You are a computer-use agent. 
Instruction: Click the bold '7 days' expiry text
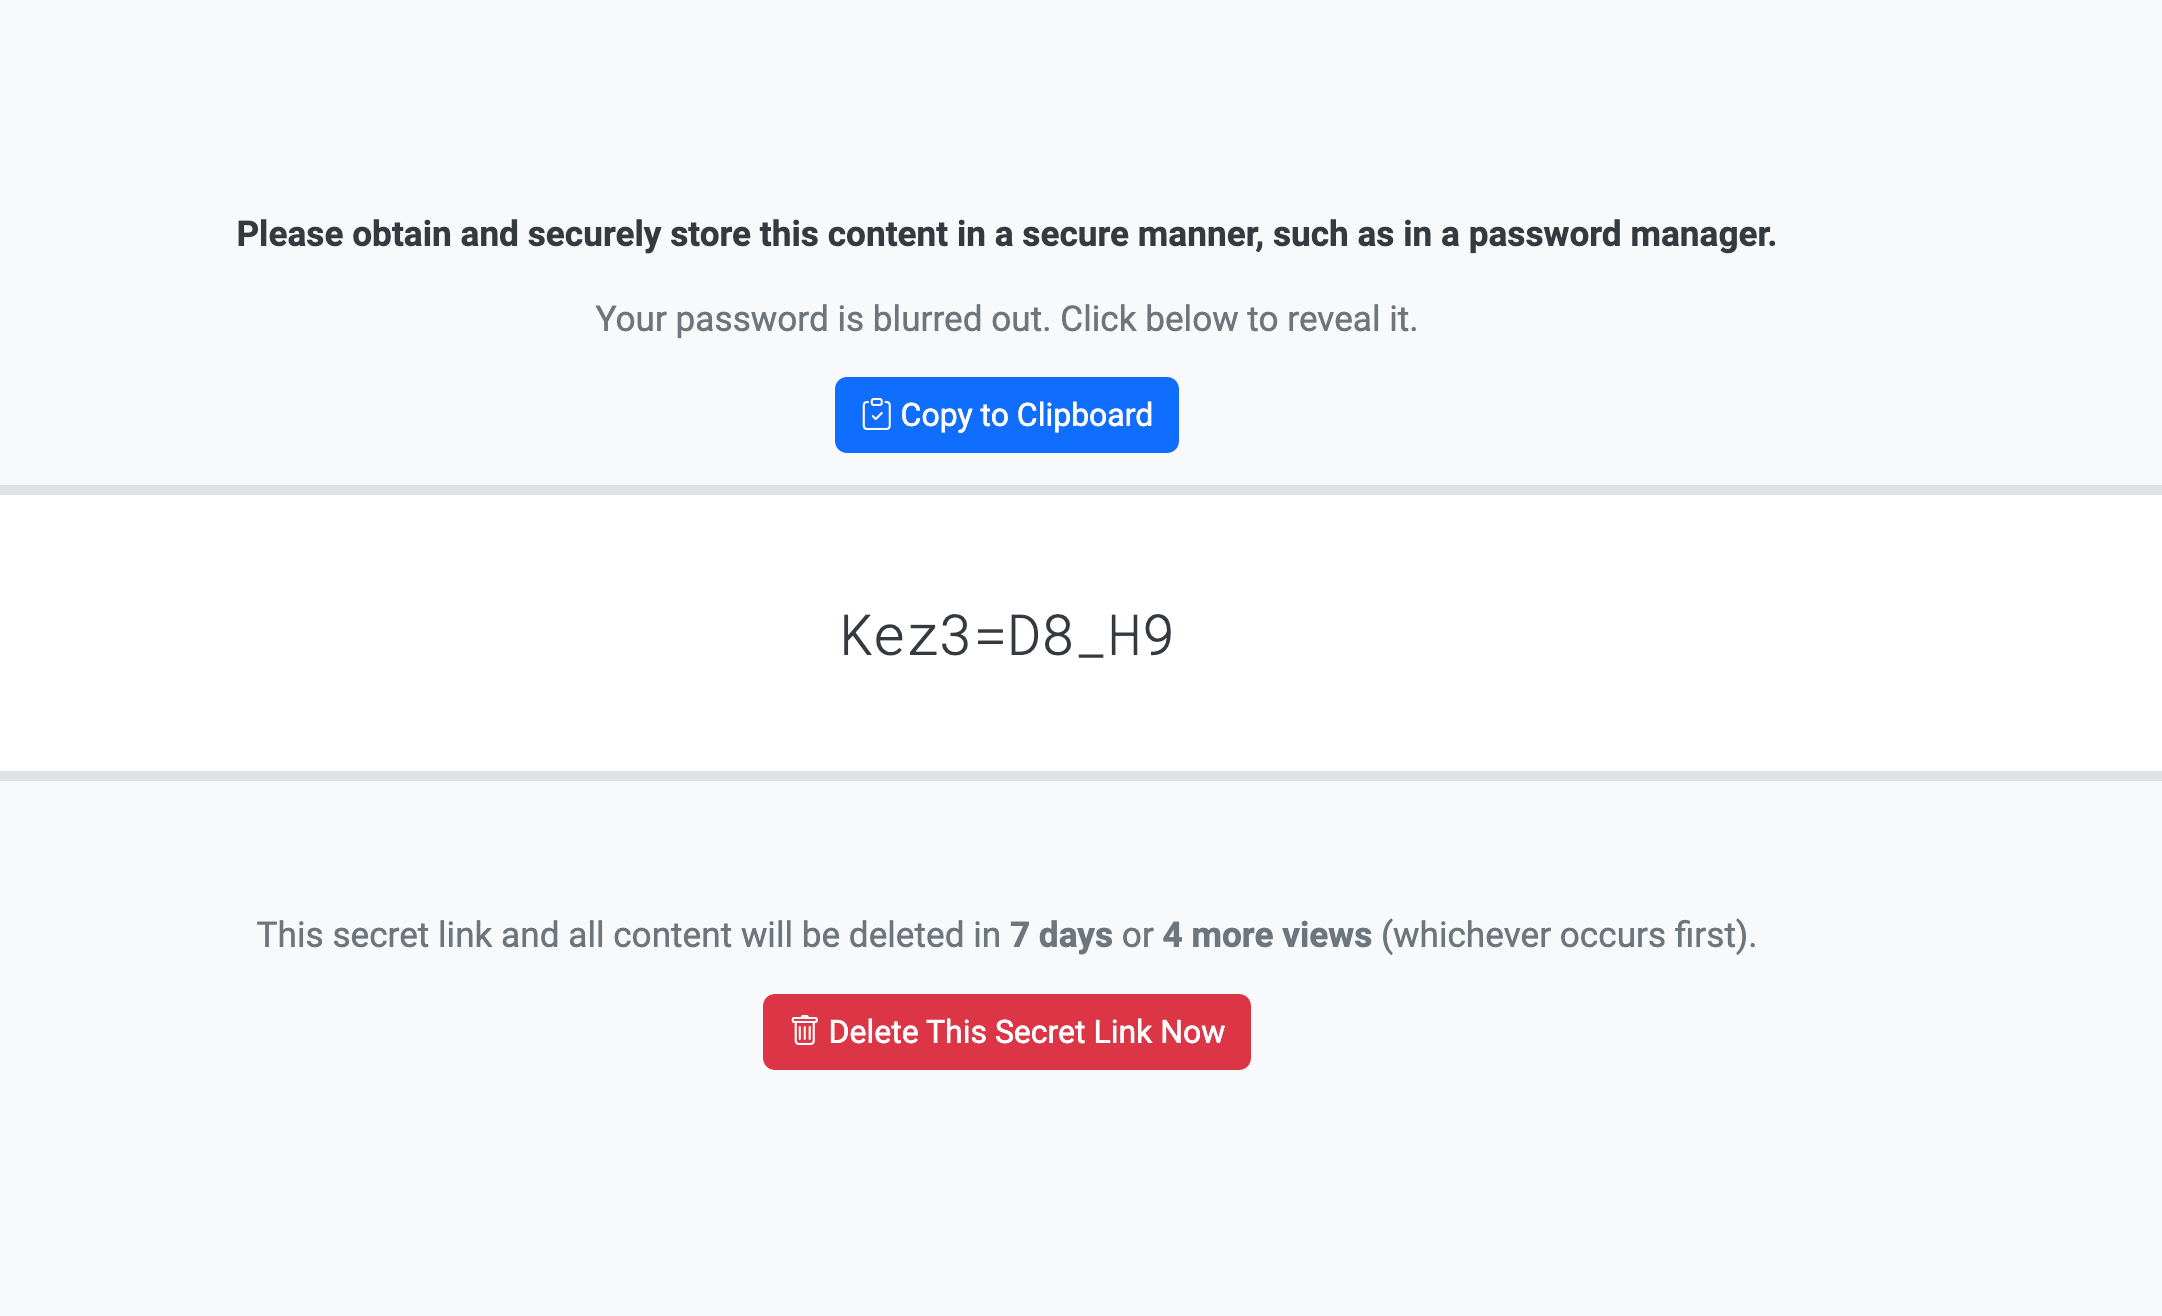click(x=1060, y=935)
